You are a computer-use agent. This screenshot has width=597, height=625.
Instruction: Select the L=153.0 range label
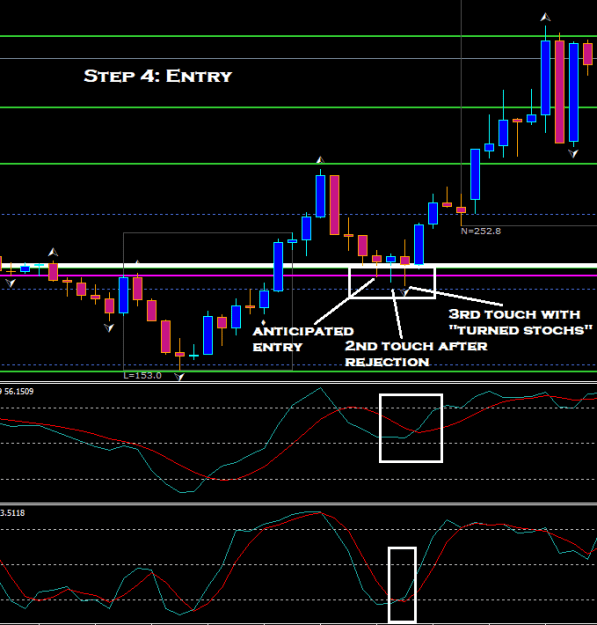tap(142, 375)
